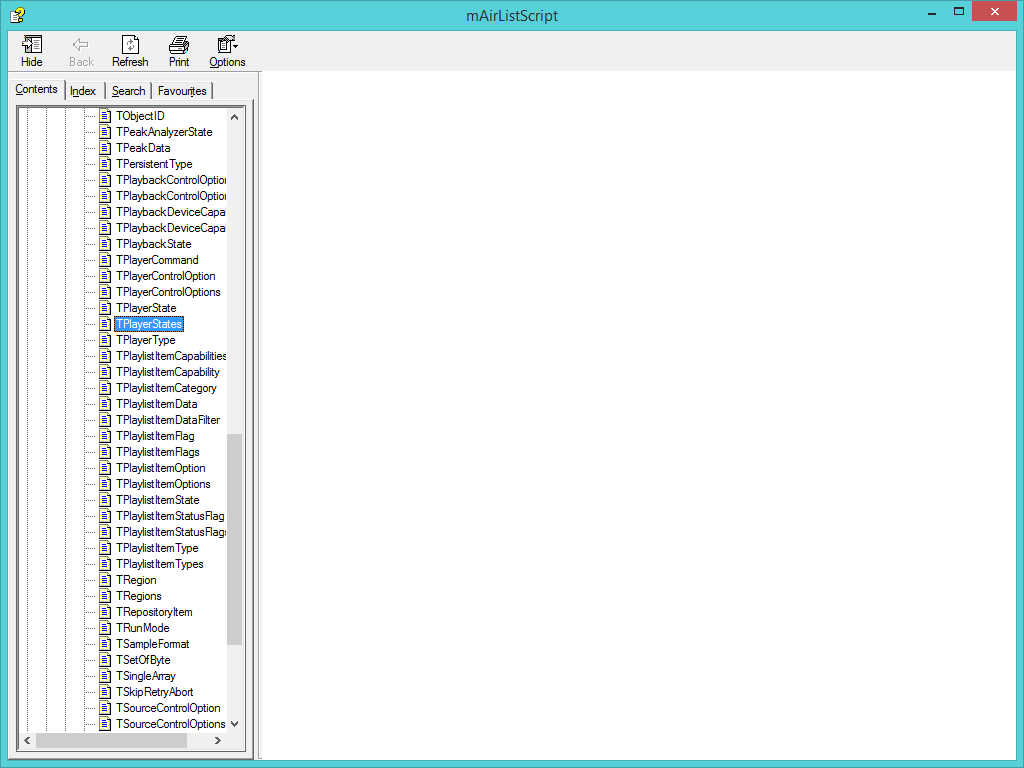
Task: Click page icon beside TPlaylistItemCapability
Action: pyautogui.click(x=105, y=372)
